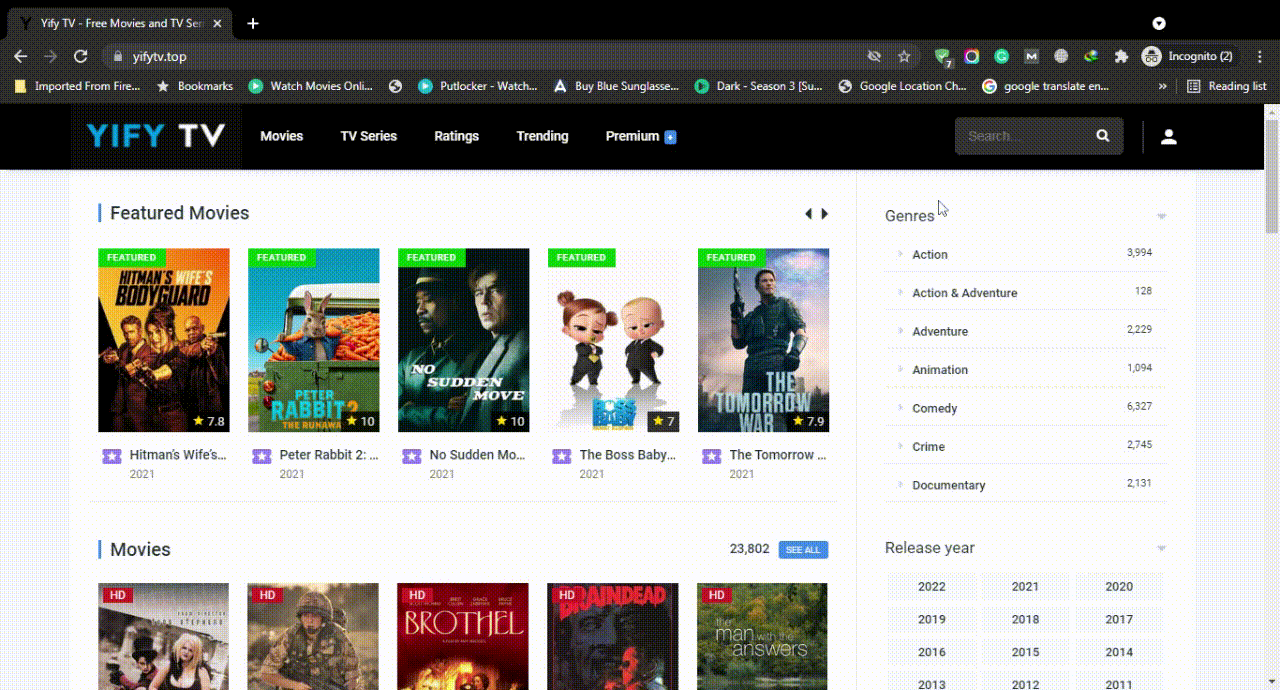1280x690 pixels.
Task: Select the Adventure genre
Action: click(x=940, y=331)
